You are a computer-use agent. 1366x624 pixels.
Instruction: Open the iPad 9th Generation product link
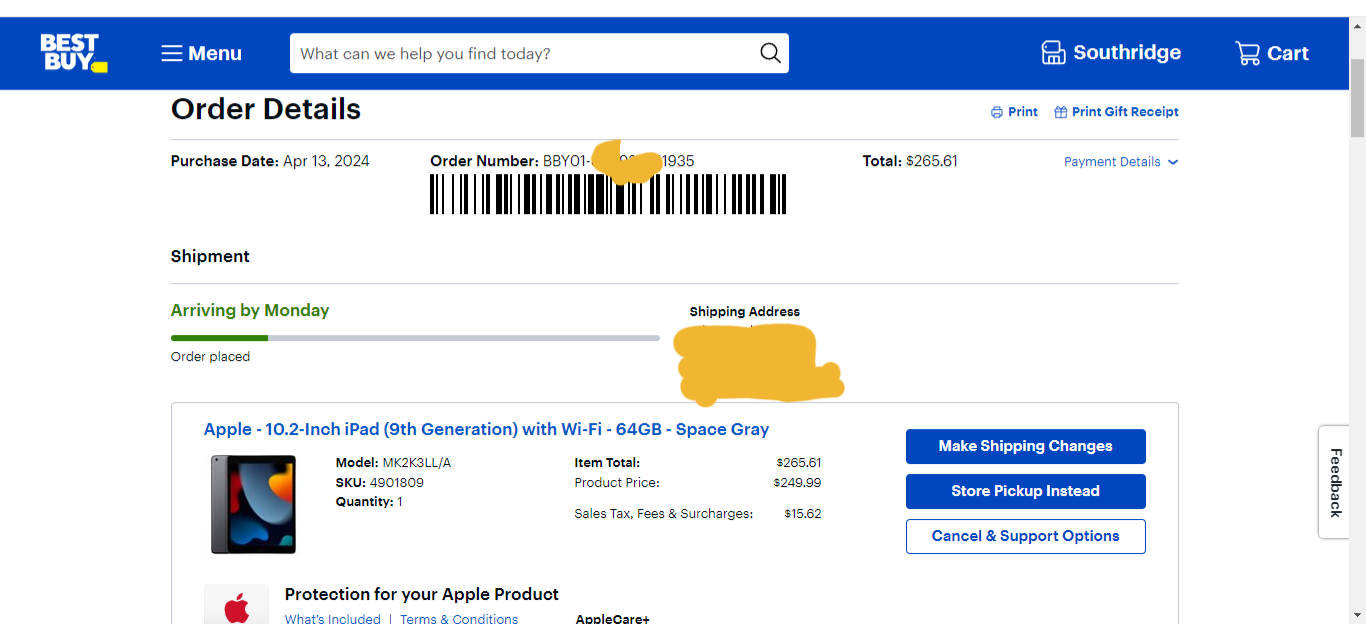point(486,429)
